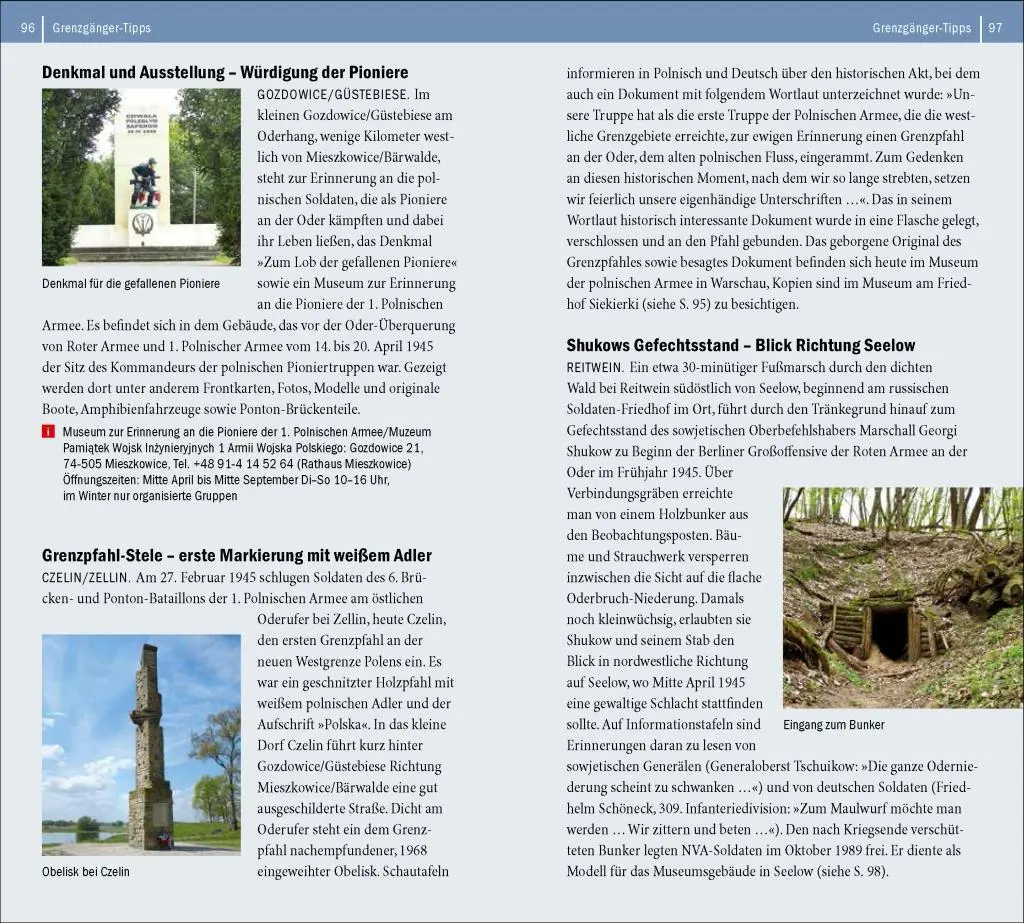
Task: Click heading Shukows Gefechtsstand – Blick Richtung Seelow
Action: [741, 346]
